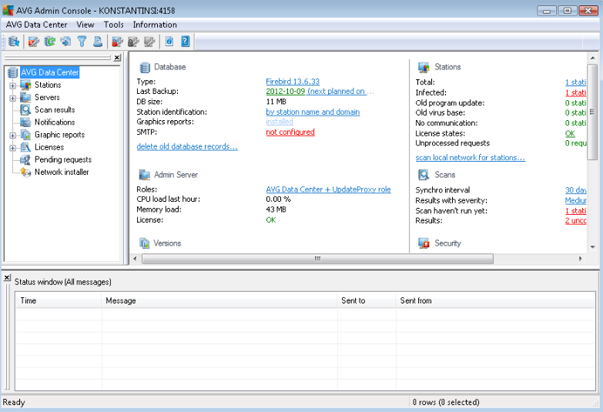This screenshot has width=603, height=412.
Task: Click the not configured SMTP link
Action: point(290,132)
